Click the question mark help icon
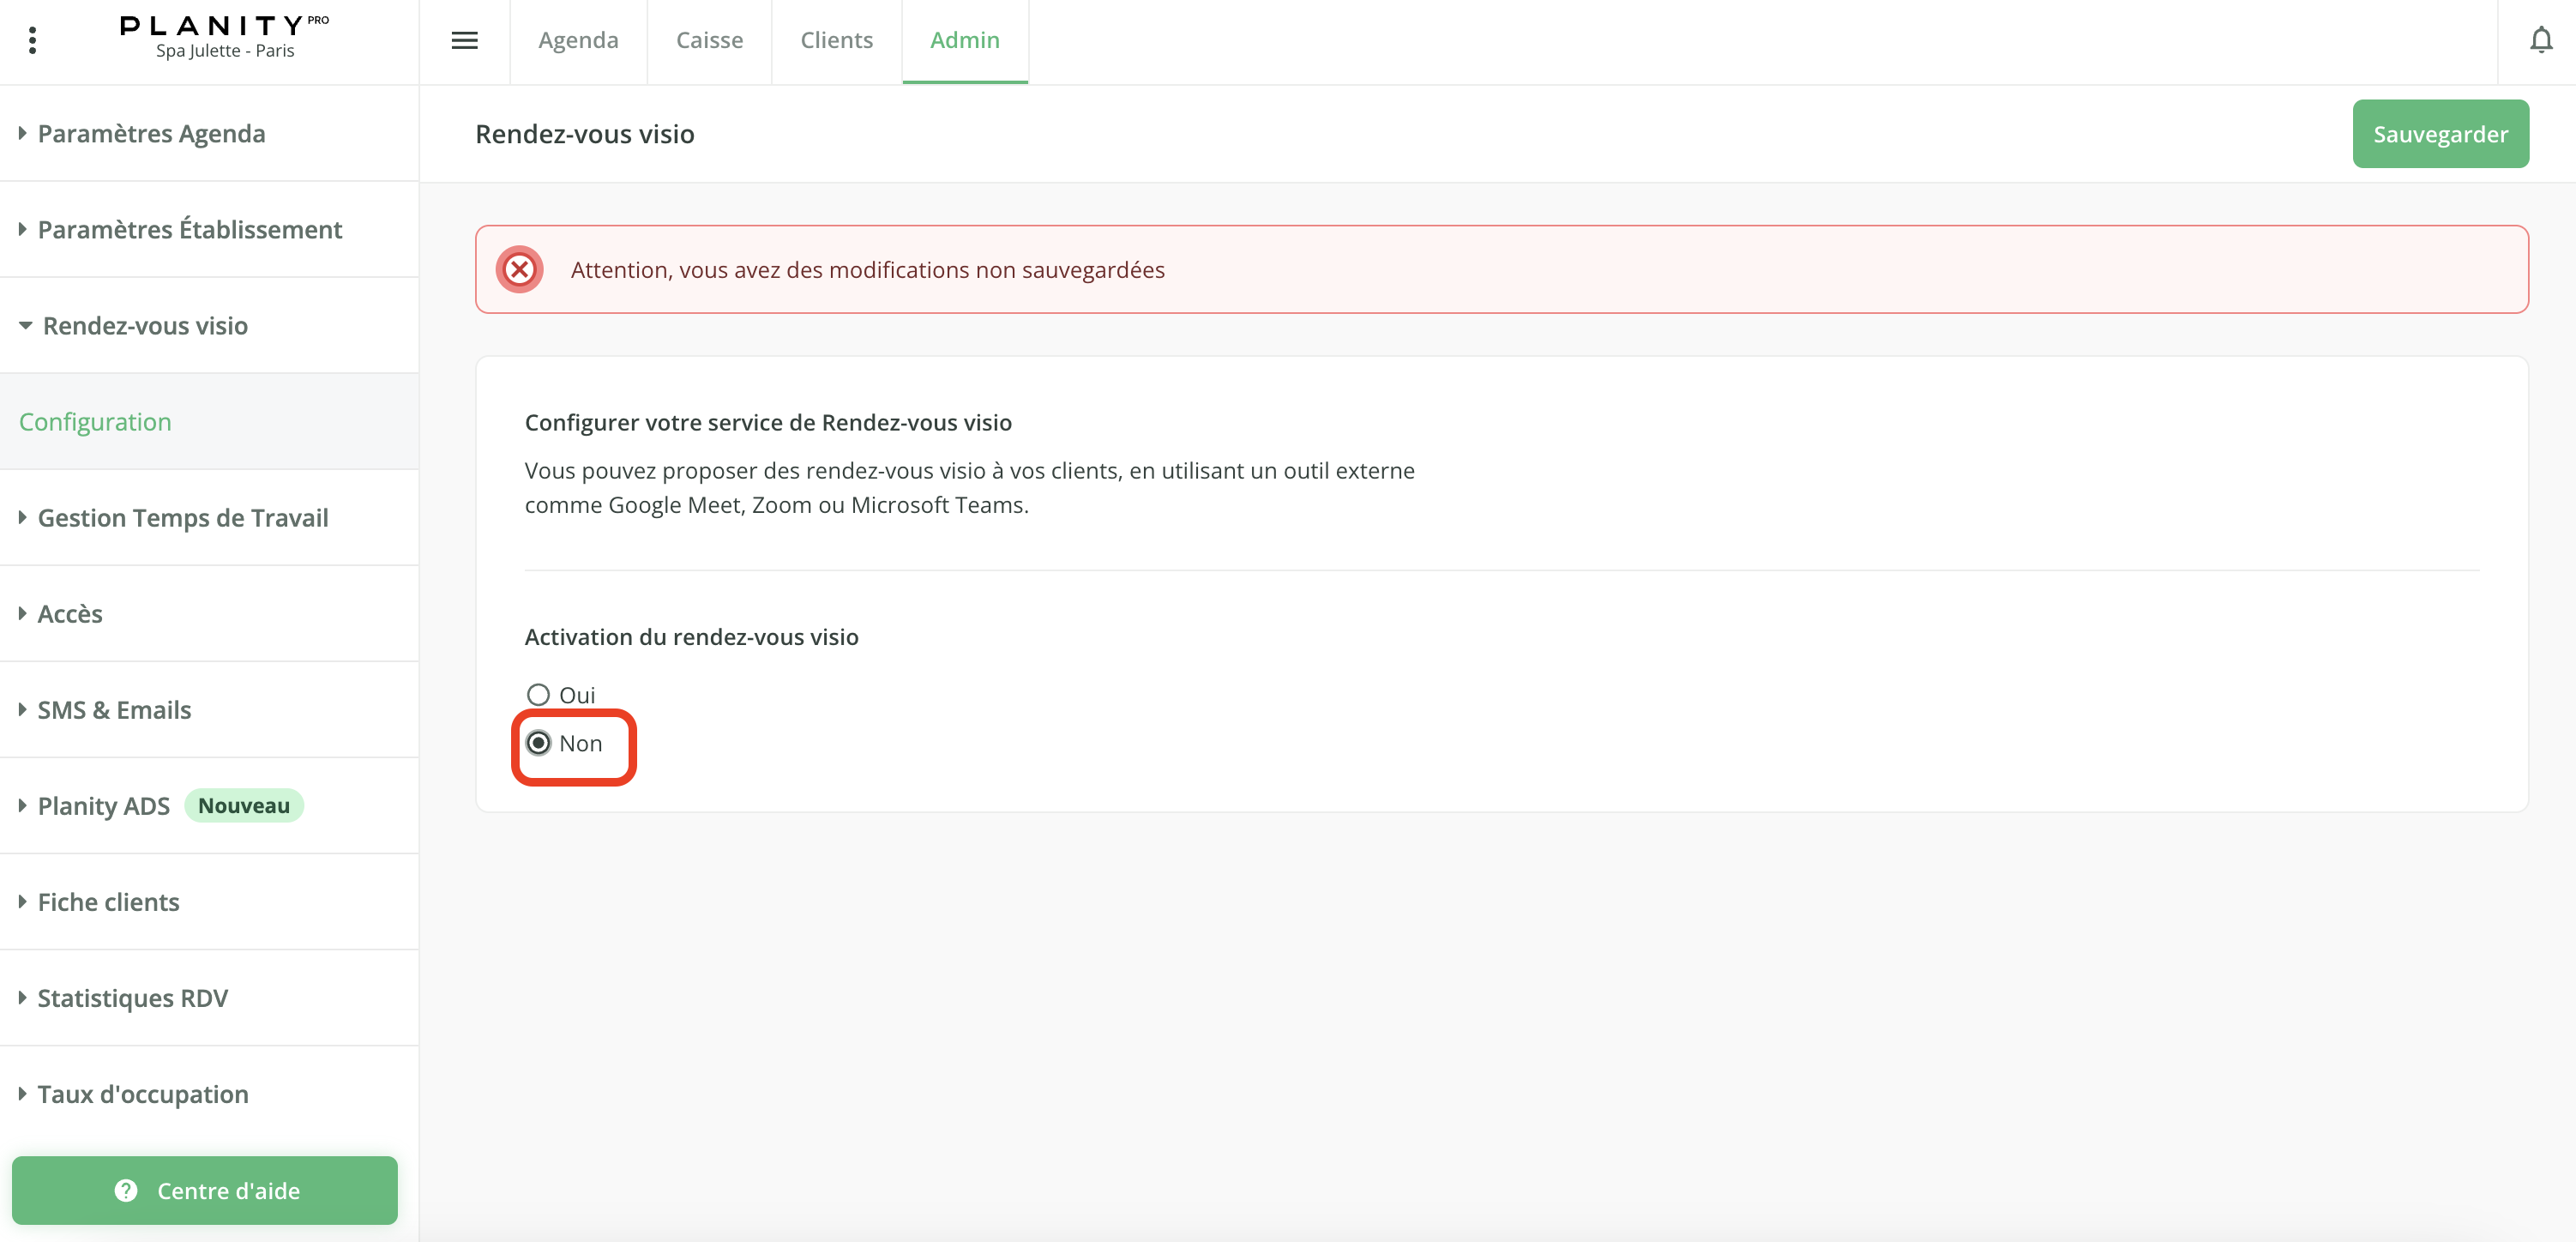 [126, 1190]
